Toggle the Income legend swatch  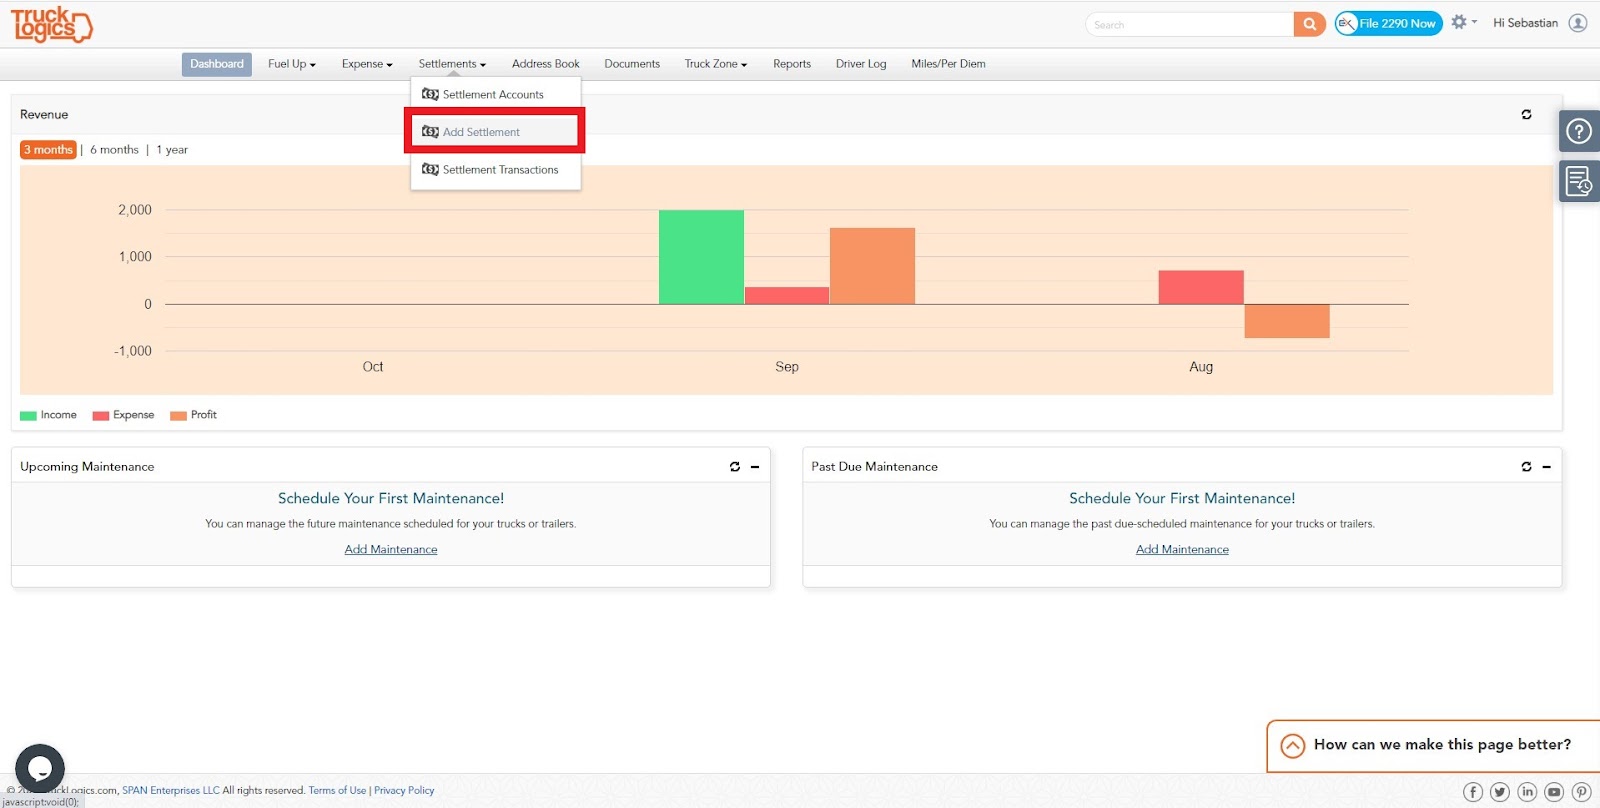tap(28, 416)
